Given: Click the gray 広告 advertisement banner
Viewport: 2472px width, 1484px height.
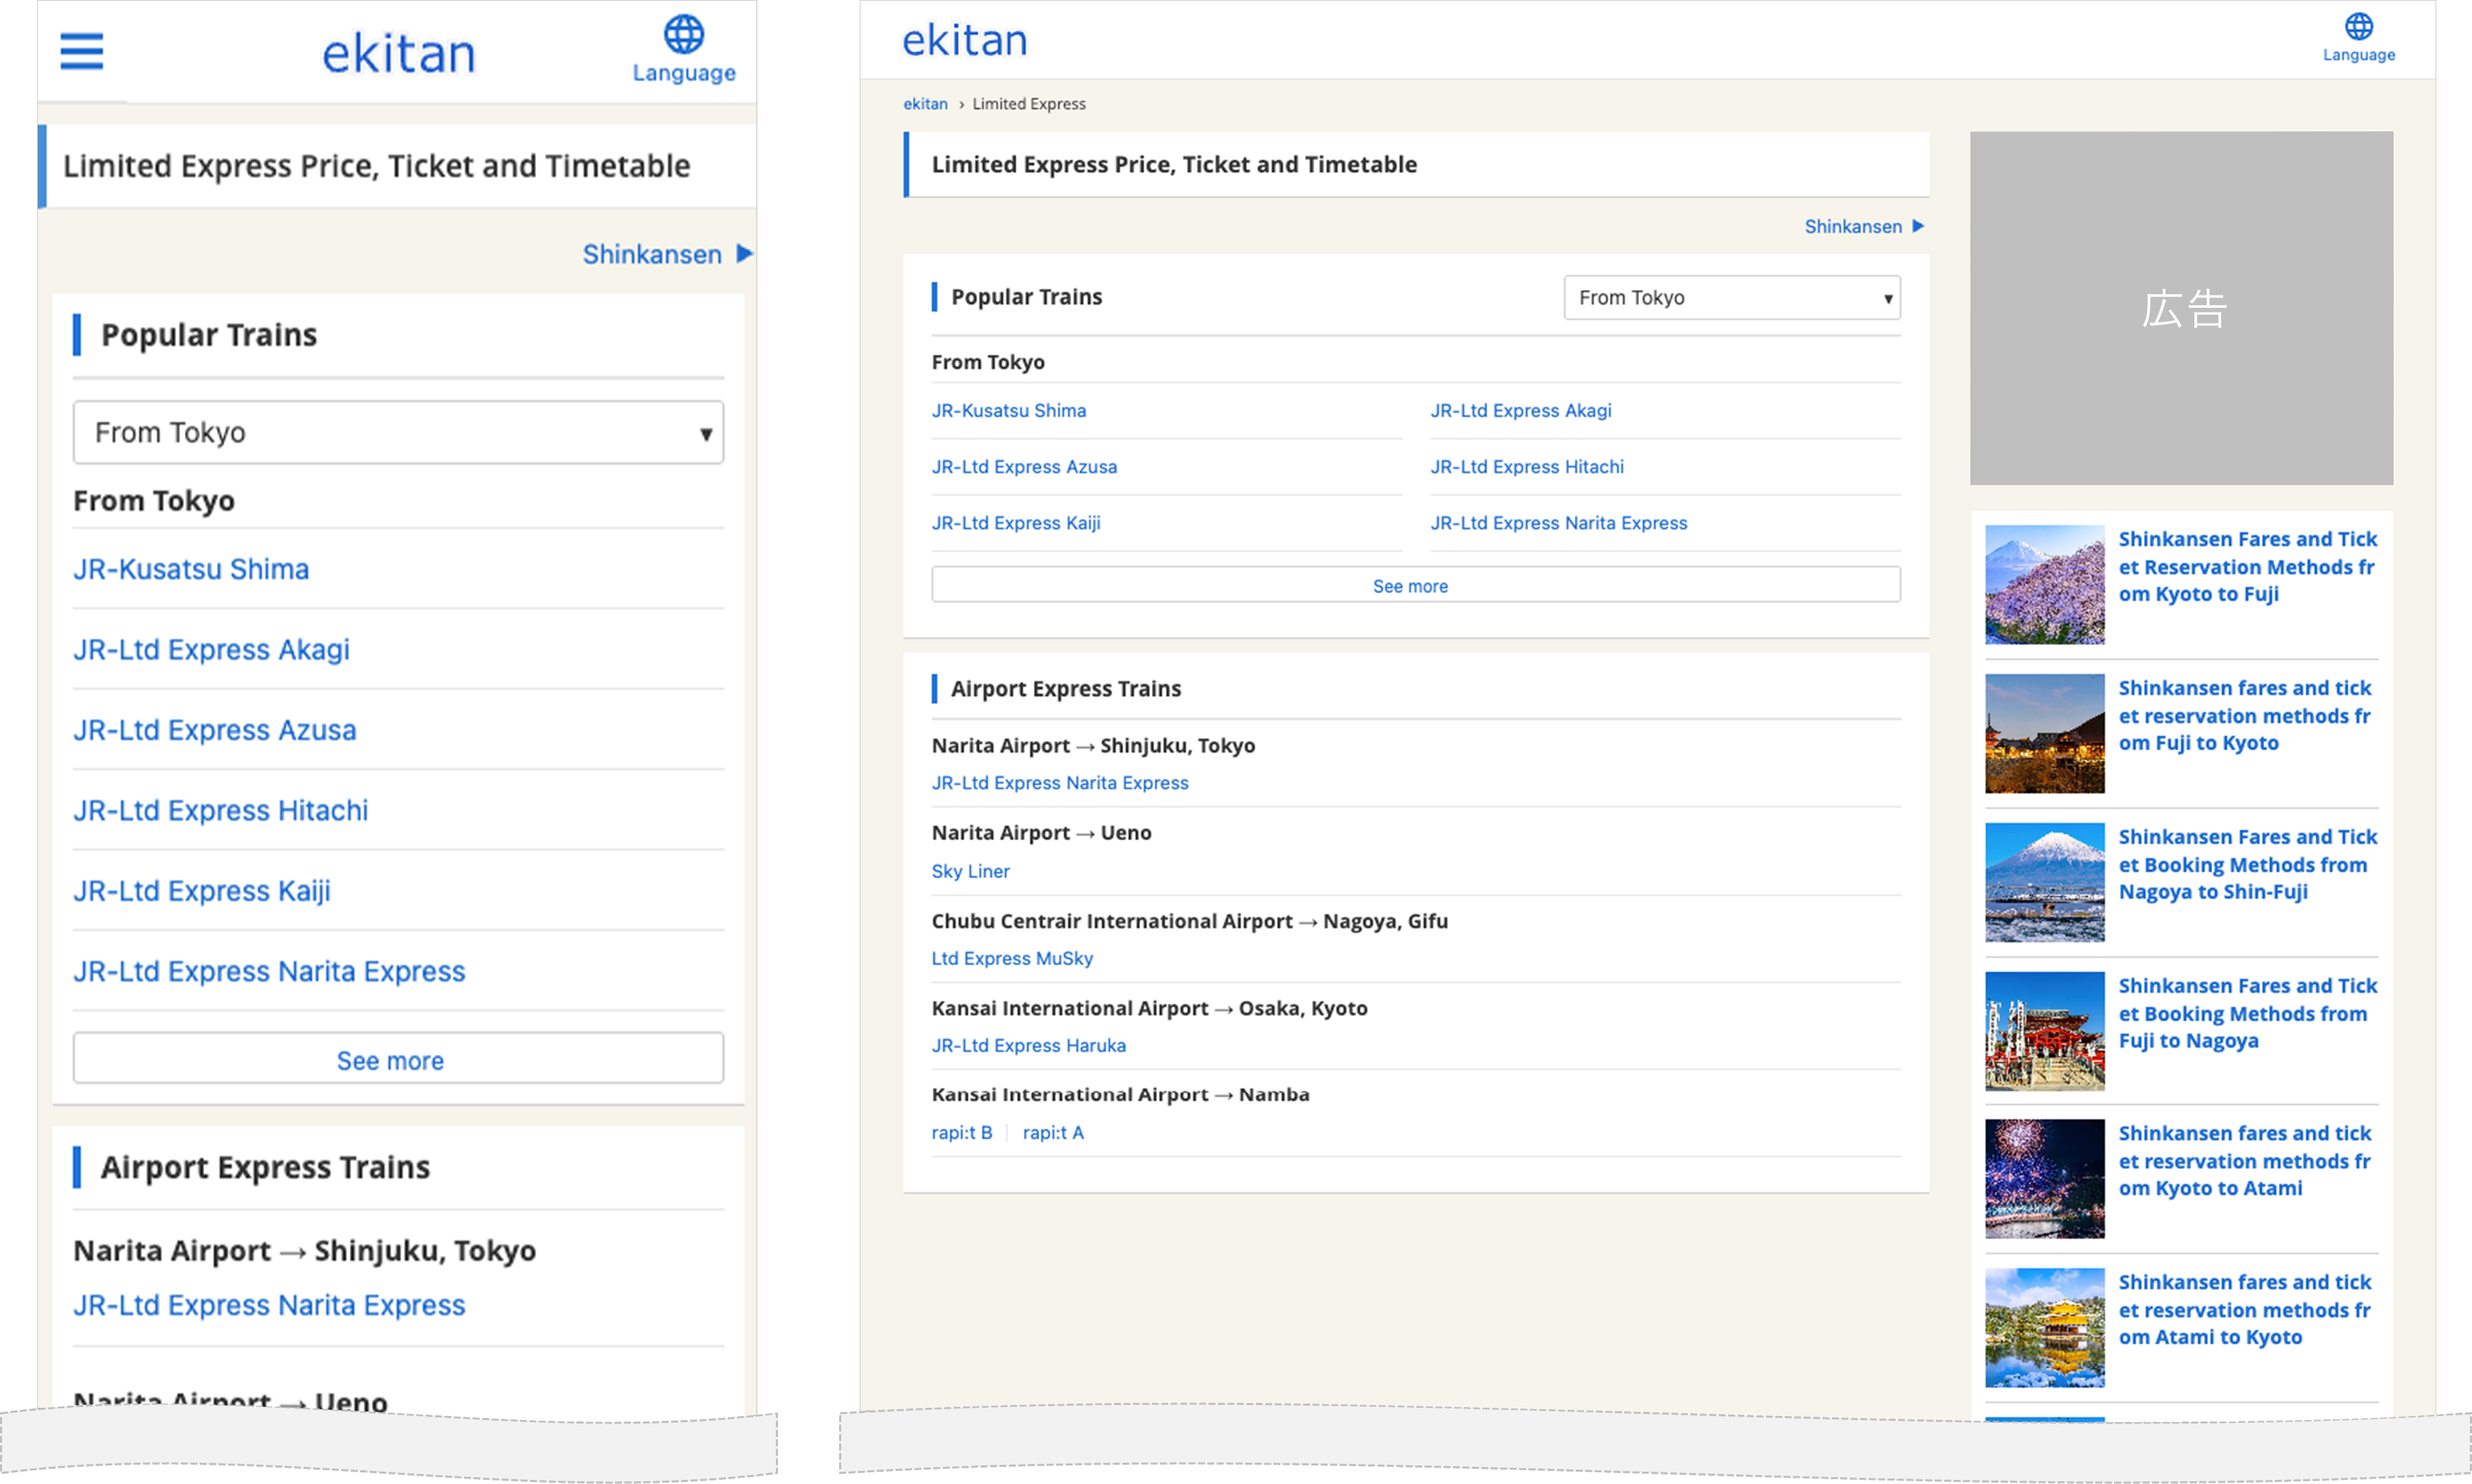Looking at the screenshot, I should click(x=2181, y=308).
